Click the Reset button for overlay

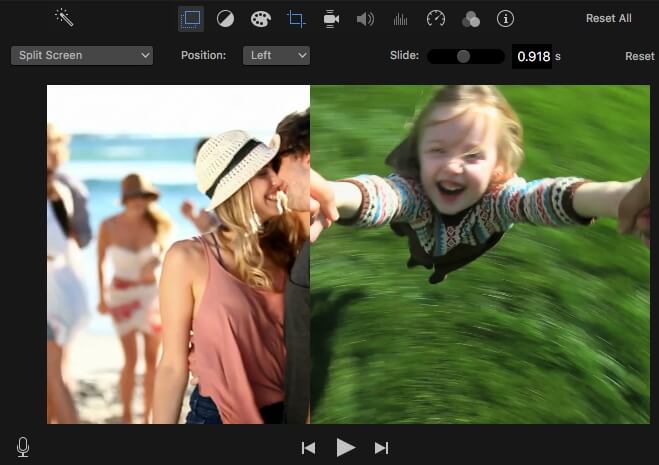pyautogui.click(x=639, y=56)
